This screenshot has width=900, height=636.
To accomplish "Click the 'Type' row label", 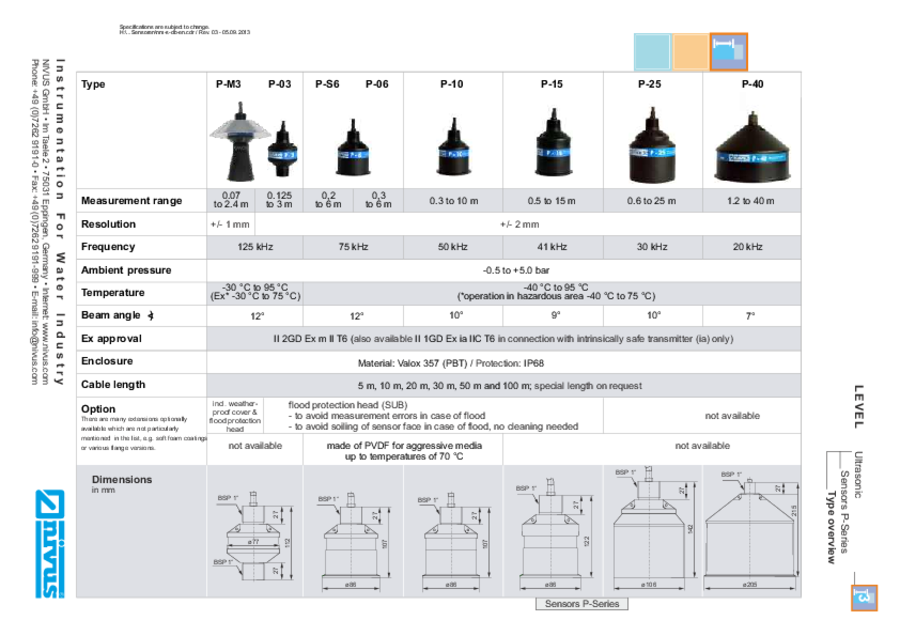I will tap(93, 84).
